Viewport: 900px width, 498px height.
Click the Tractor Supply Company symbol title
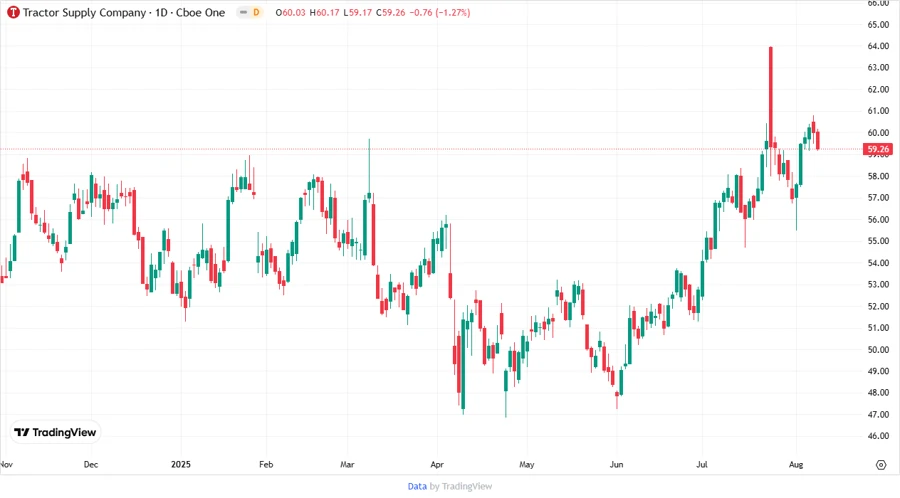124,13
